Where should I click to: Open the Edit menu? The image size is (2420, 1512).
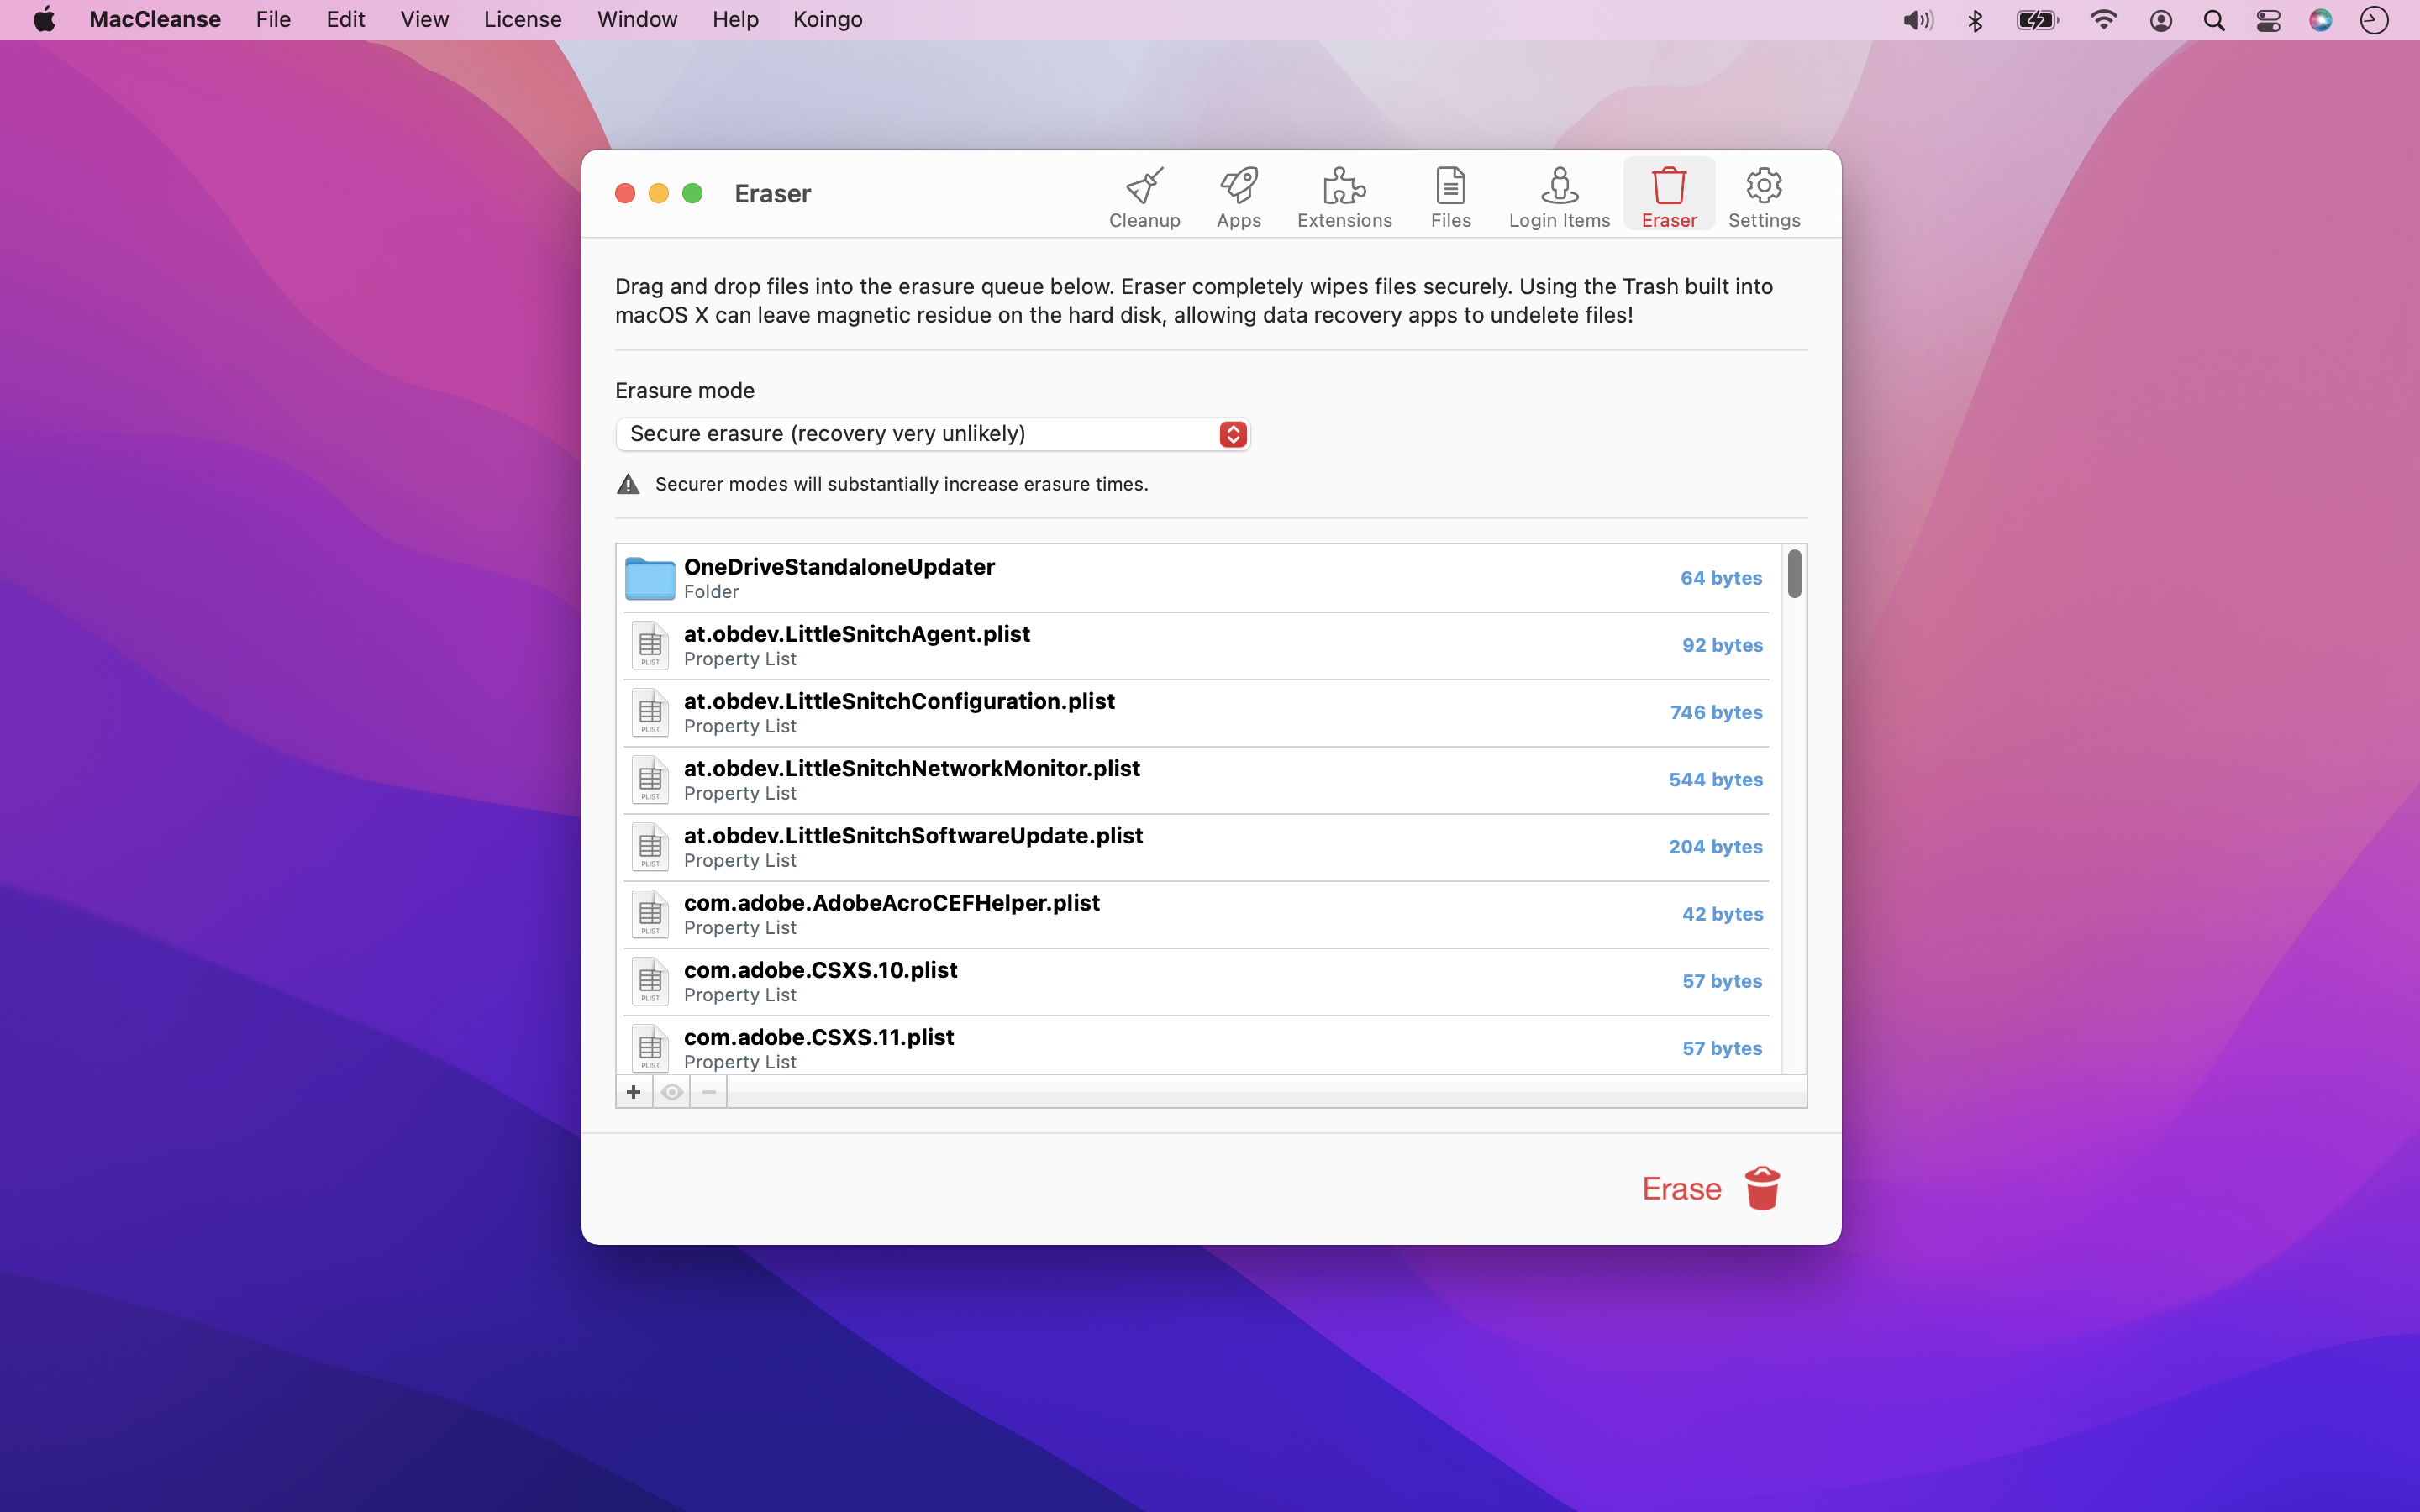click(x=345, y=20)
